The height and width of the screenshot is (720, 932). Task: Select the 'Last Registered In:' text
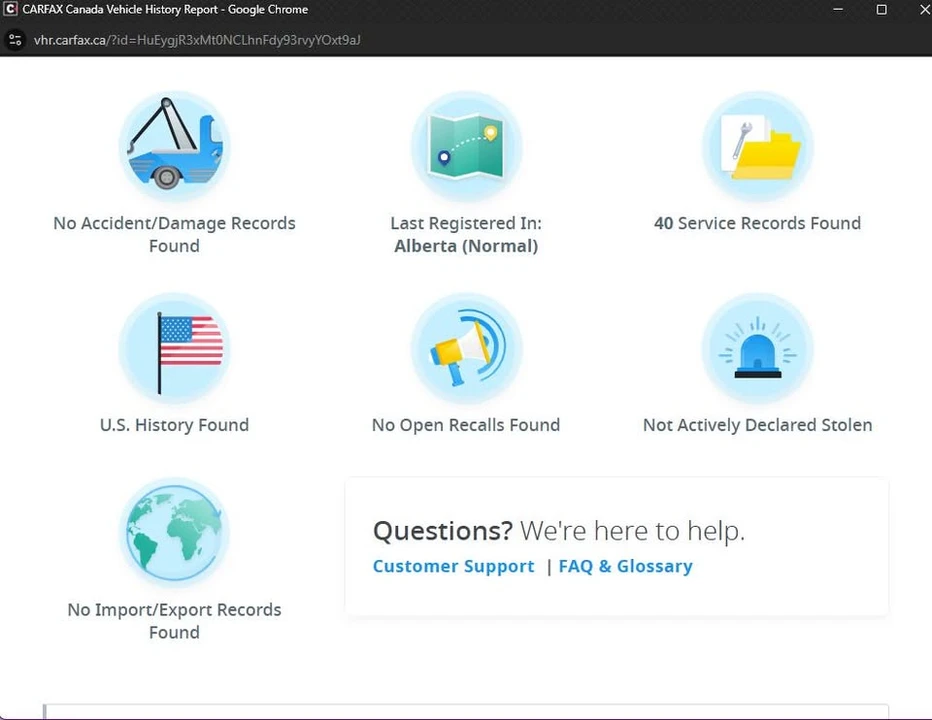tap(466, 223)
